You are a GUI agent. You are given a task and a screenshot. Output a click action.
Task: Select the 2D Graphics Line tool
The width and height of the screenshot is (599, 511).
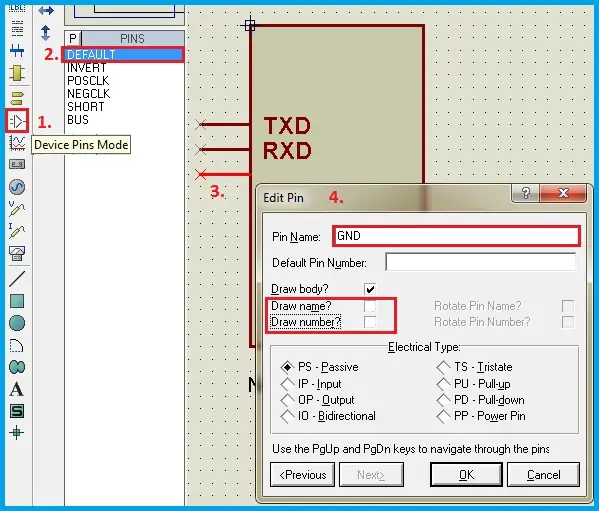click(x=17, y=278)
